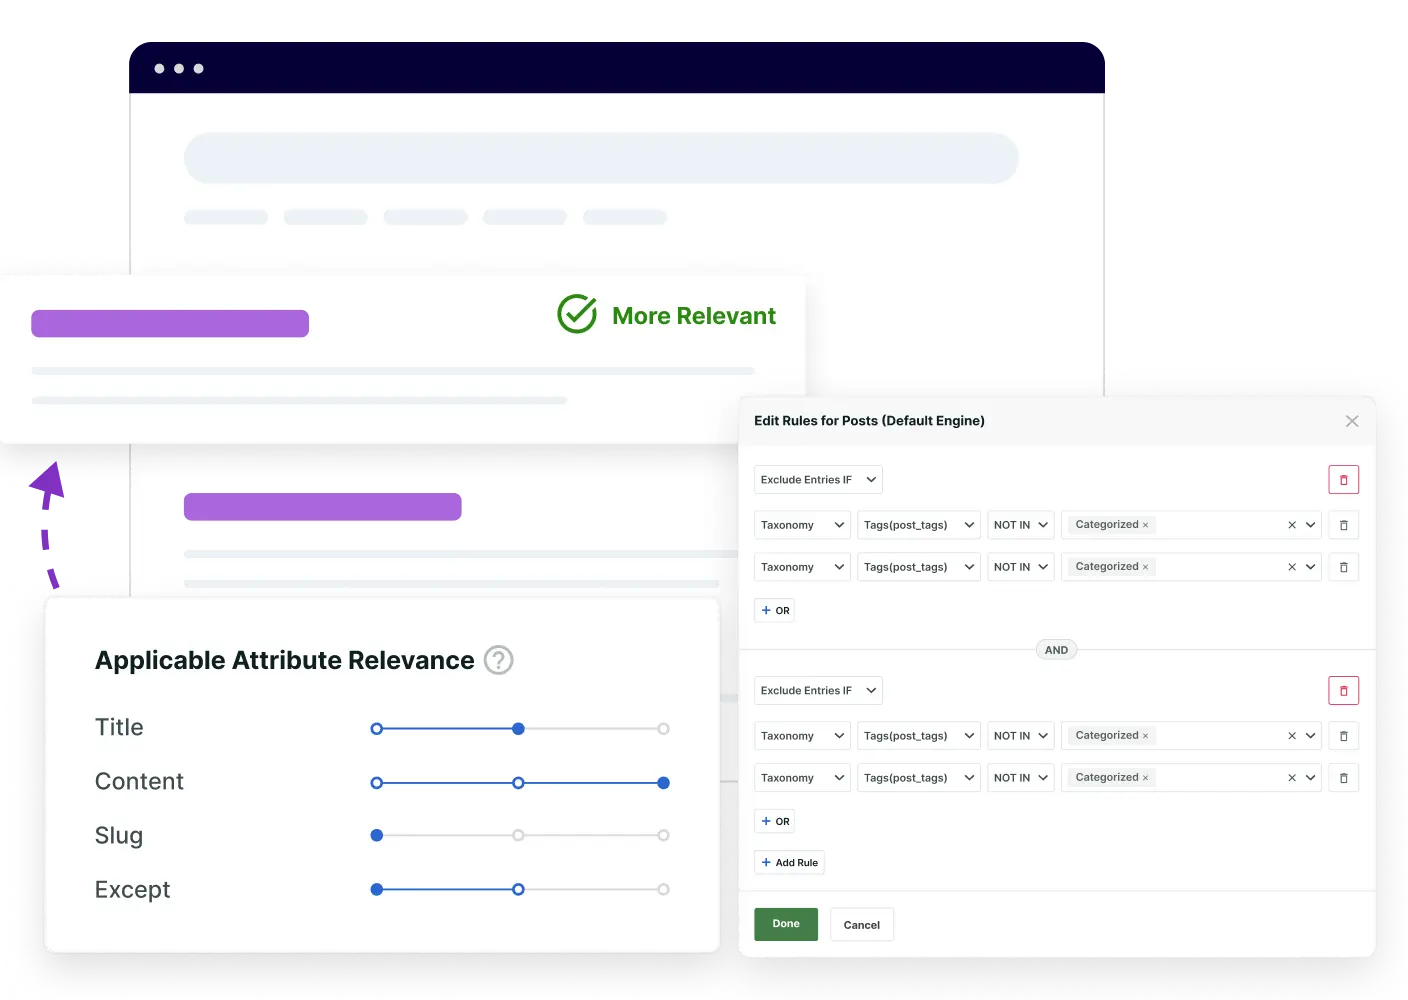The width and height of the screenshot is (1408, 1000).
Task: Click the Cancel button
Action: tap(861, 924)
